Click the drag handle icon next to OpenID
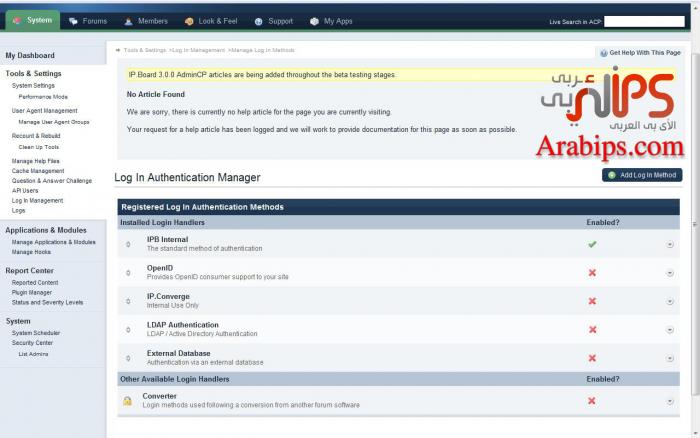This screenshot has width=700, height=438. 128,273
